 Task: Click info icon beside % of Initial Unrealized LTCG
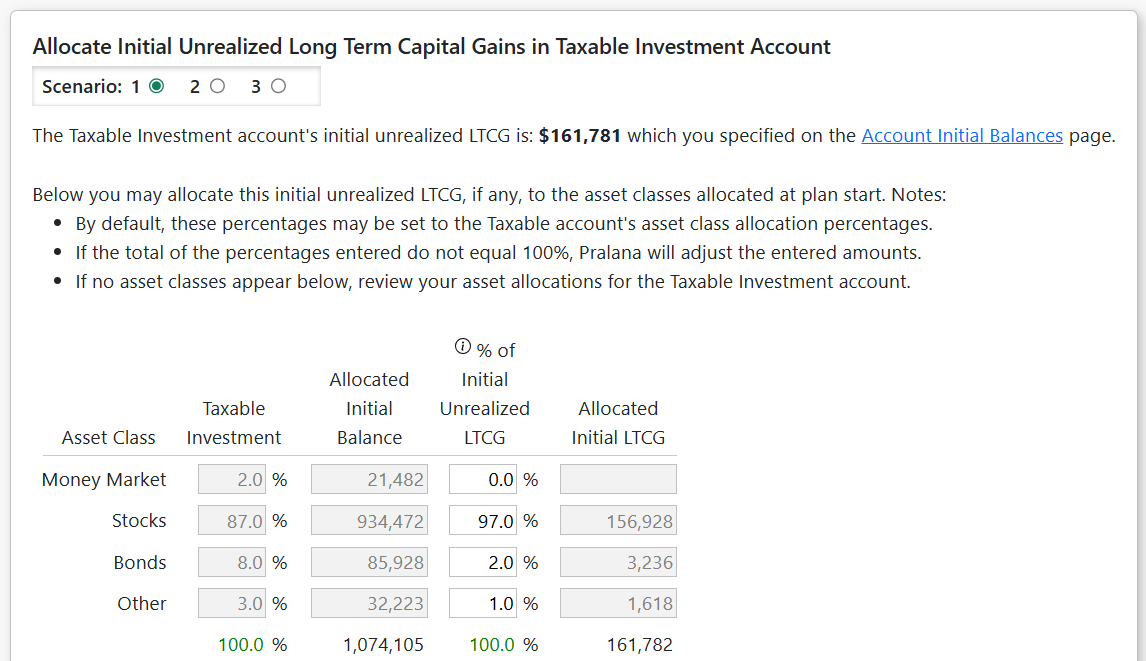462,347
